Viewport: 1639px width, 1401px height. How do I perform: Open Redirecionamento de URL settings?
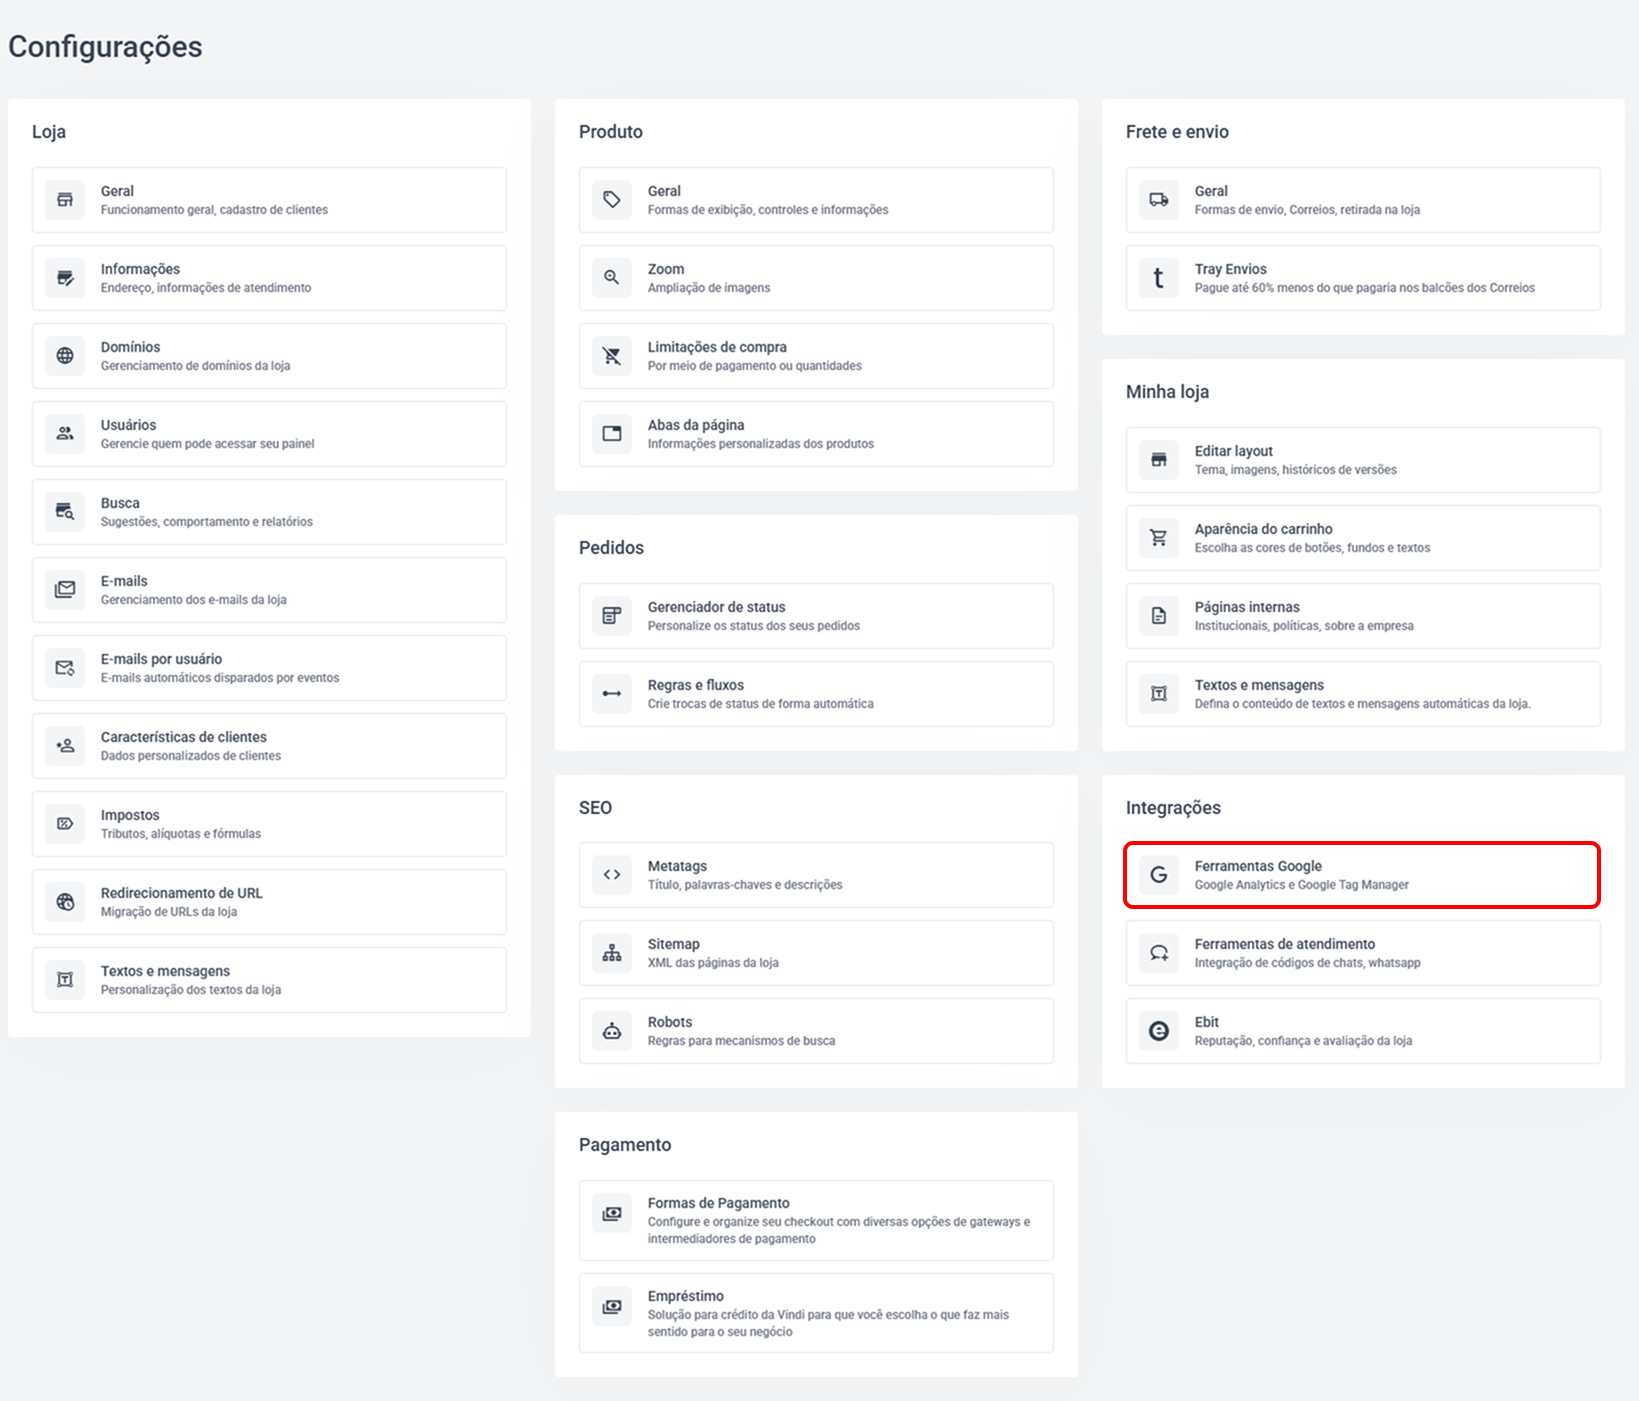coord(269,902)
